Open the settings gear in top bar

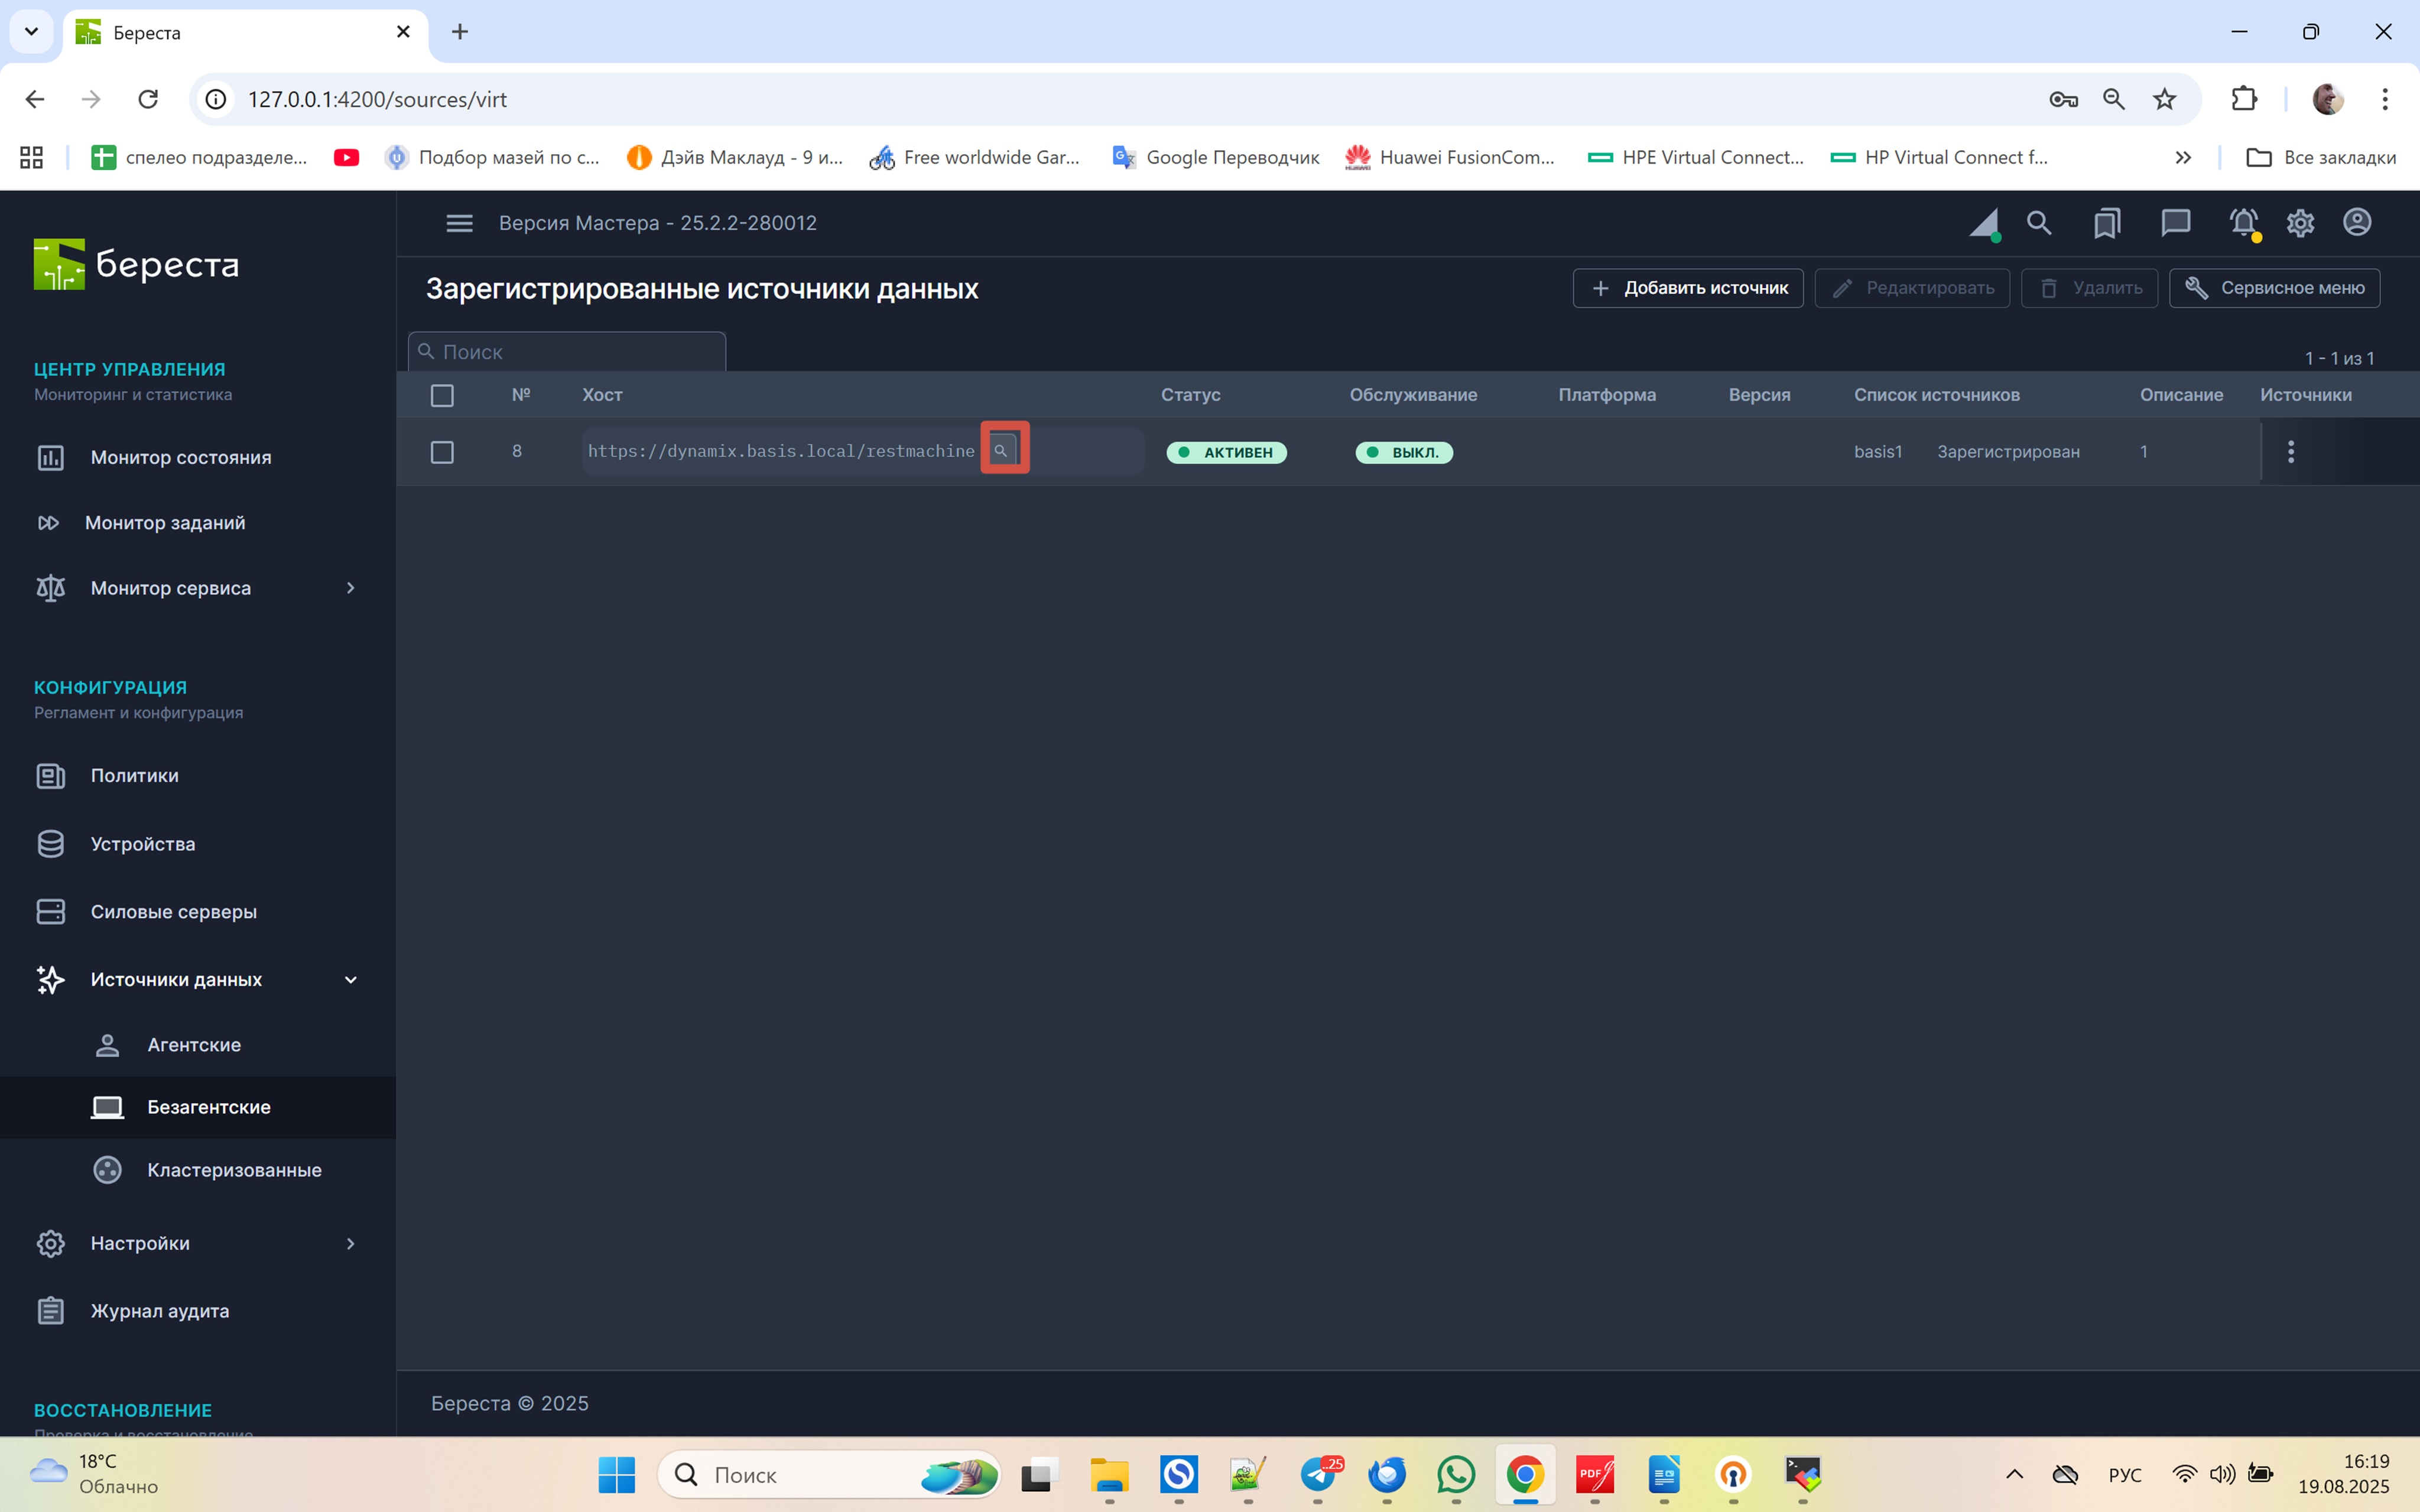pos(2300,222)
